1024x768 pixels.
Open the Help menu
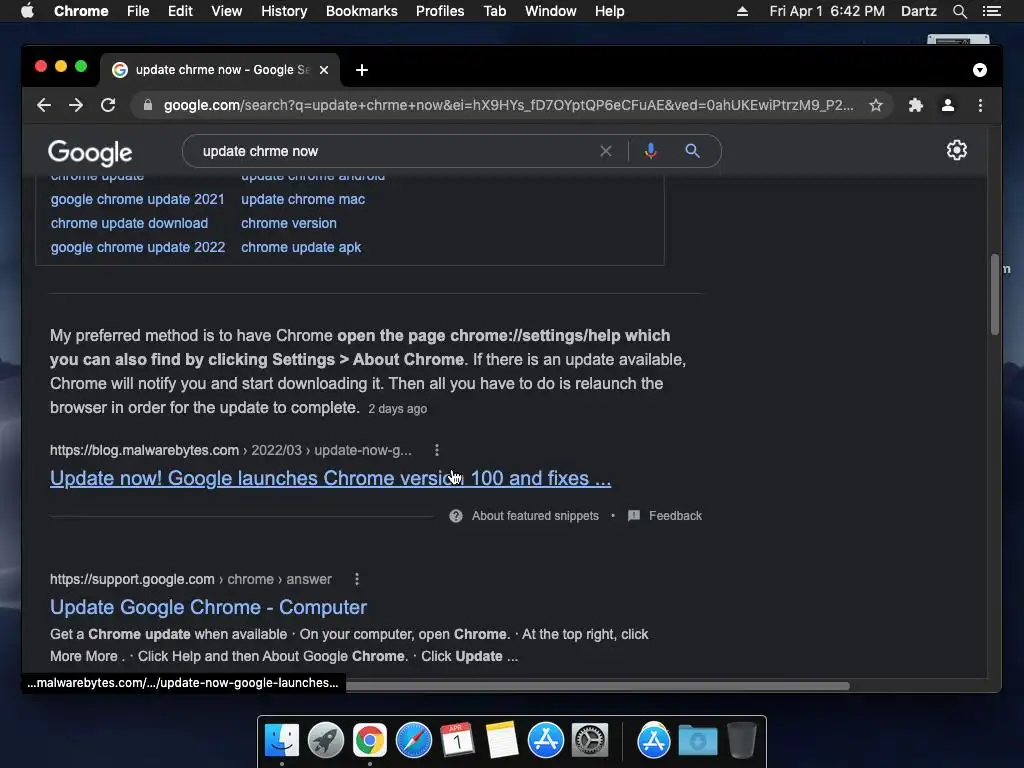(x=609, y=11)
